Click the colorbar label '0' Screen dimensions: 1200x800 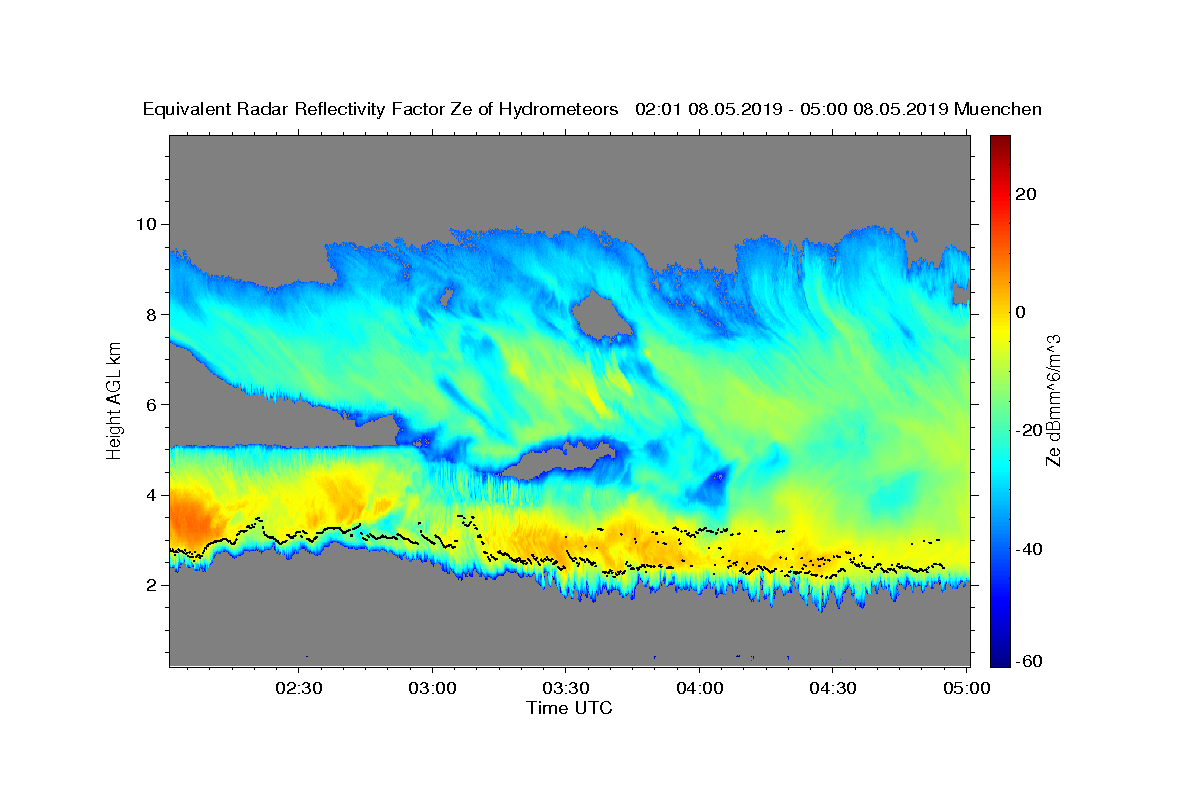(1021, 312)
